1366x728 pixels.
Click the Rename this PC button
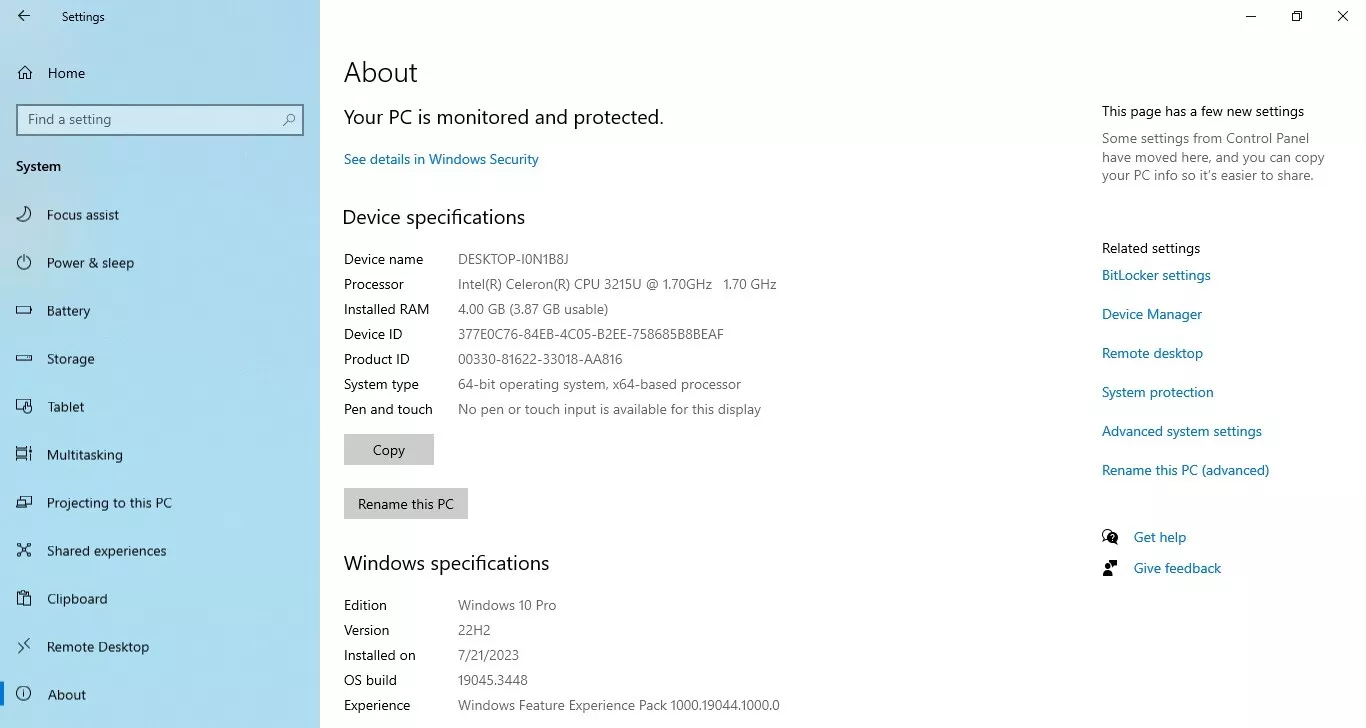pyautogui.click(x=406, y=504)
